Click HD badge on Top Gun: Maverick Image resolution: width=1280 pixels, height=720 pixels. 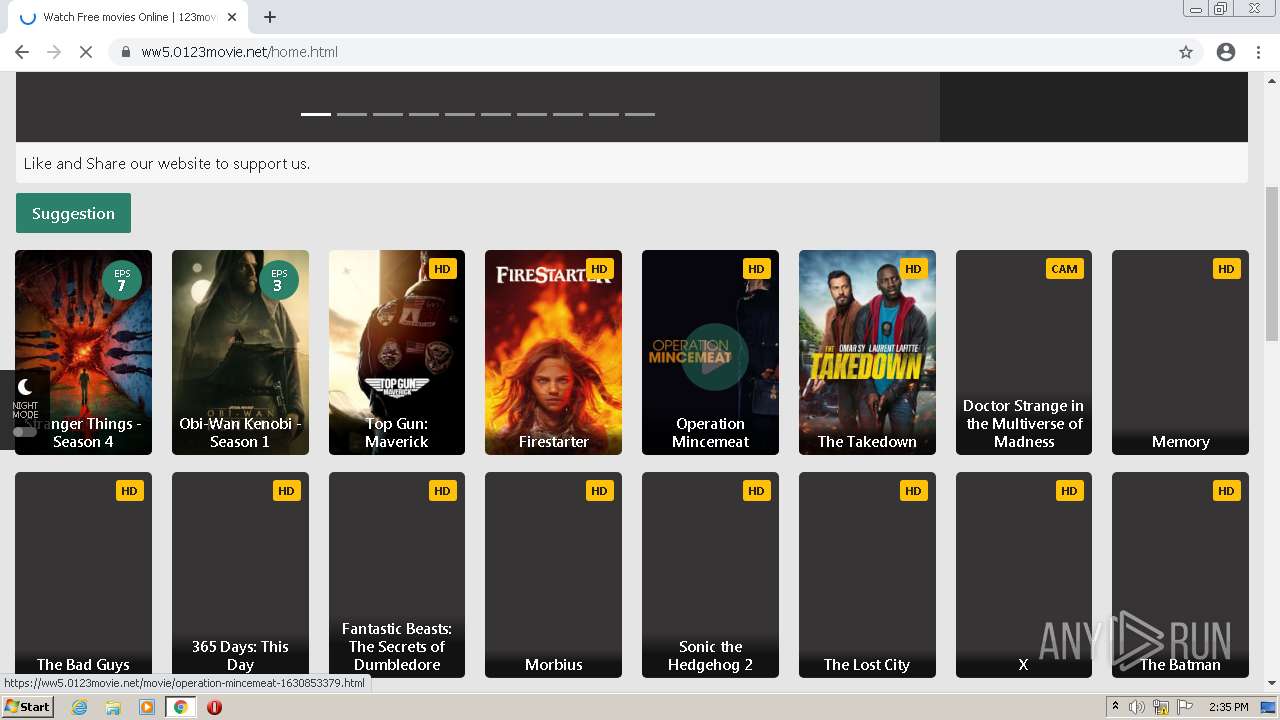tap(442, 269)
